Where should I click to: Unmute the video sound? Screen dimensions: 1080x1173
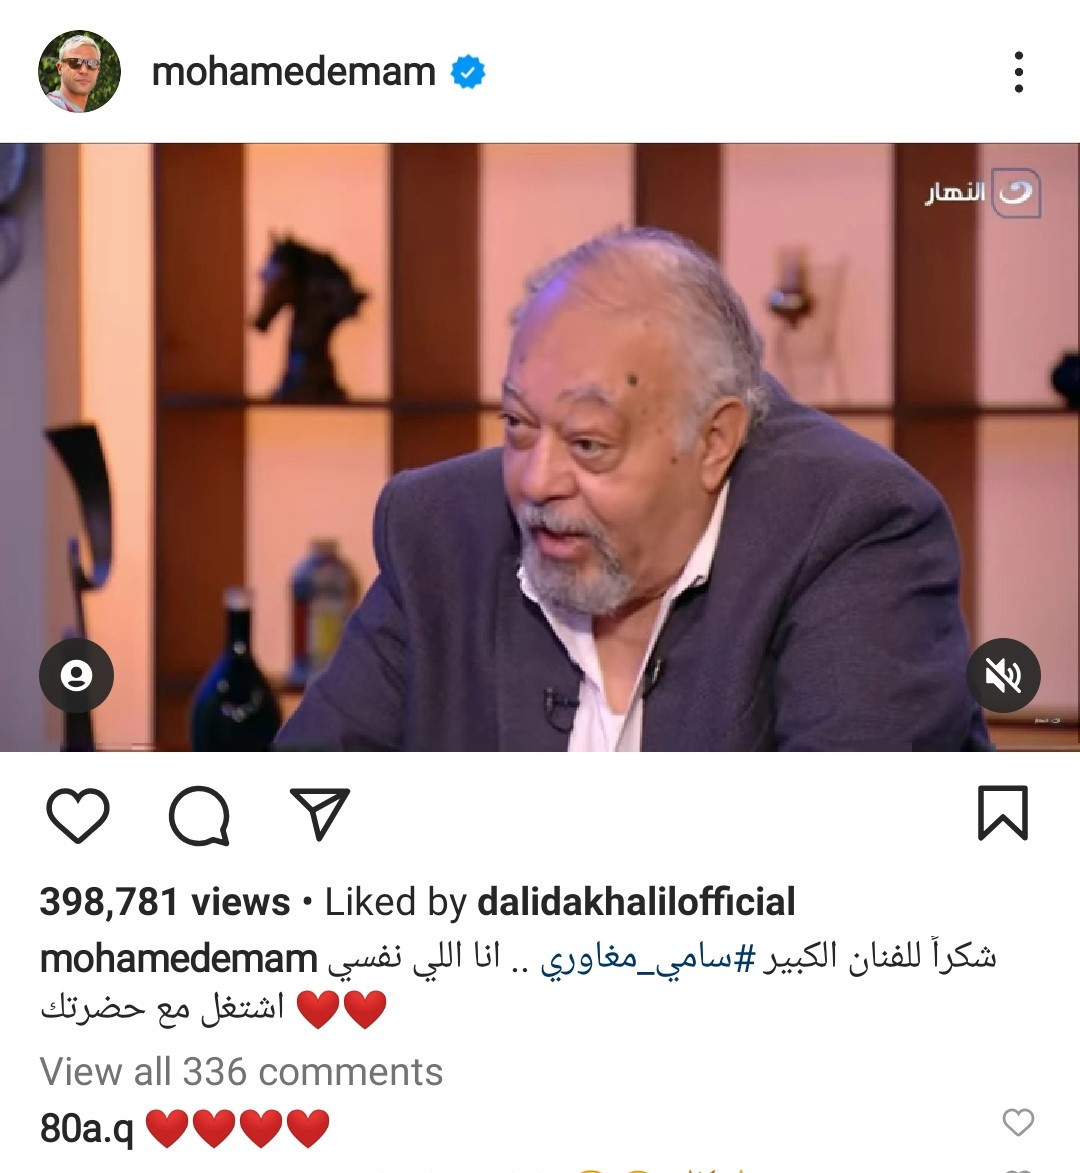tap(1003, 676)
